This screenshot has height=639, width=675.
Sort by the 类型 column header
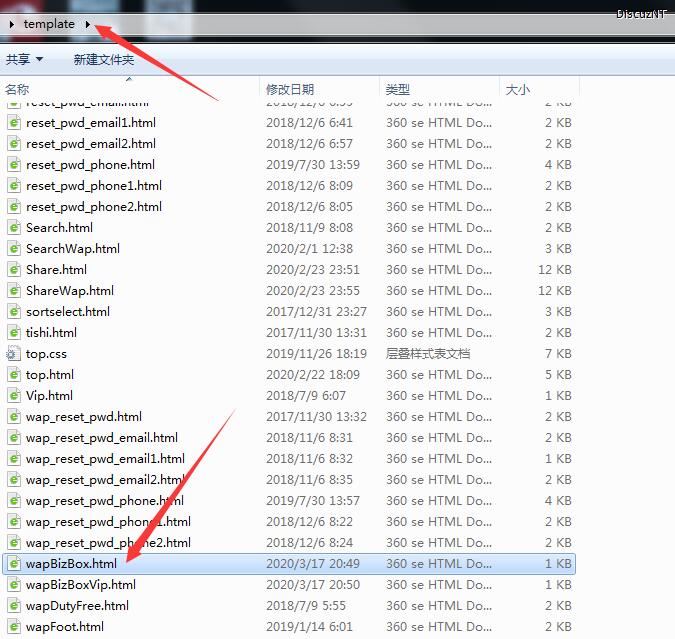coord(397,90)
